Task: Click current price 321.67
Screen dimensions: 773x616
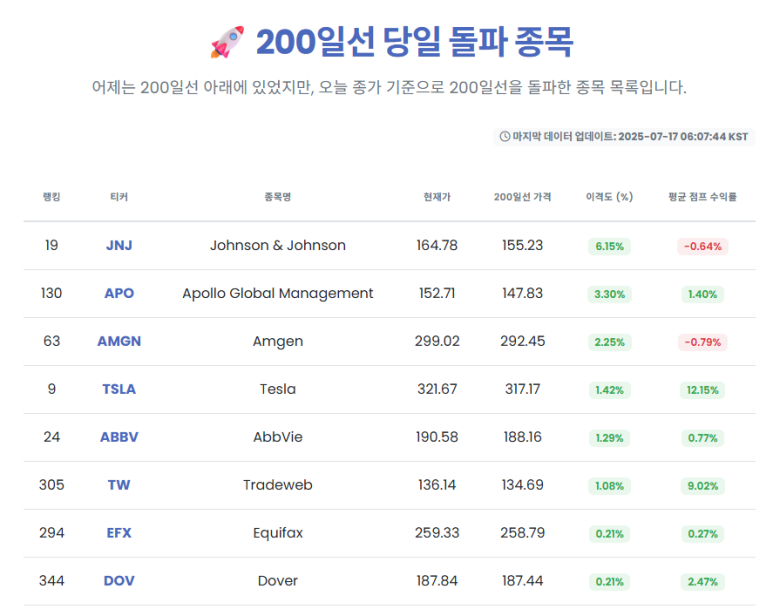Action: coord(437,389)
